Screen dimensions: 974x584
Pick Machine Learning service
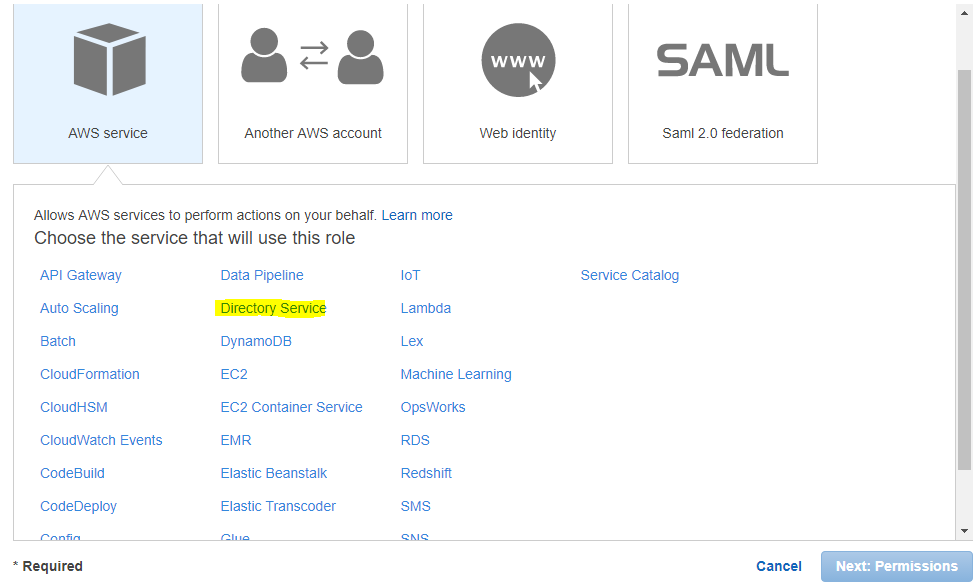456,374
